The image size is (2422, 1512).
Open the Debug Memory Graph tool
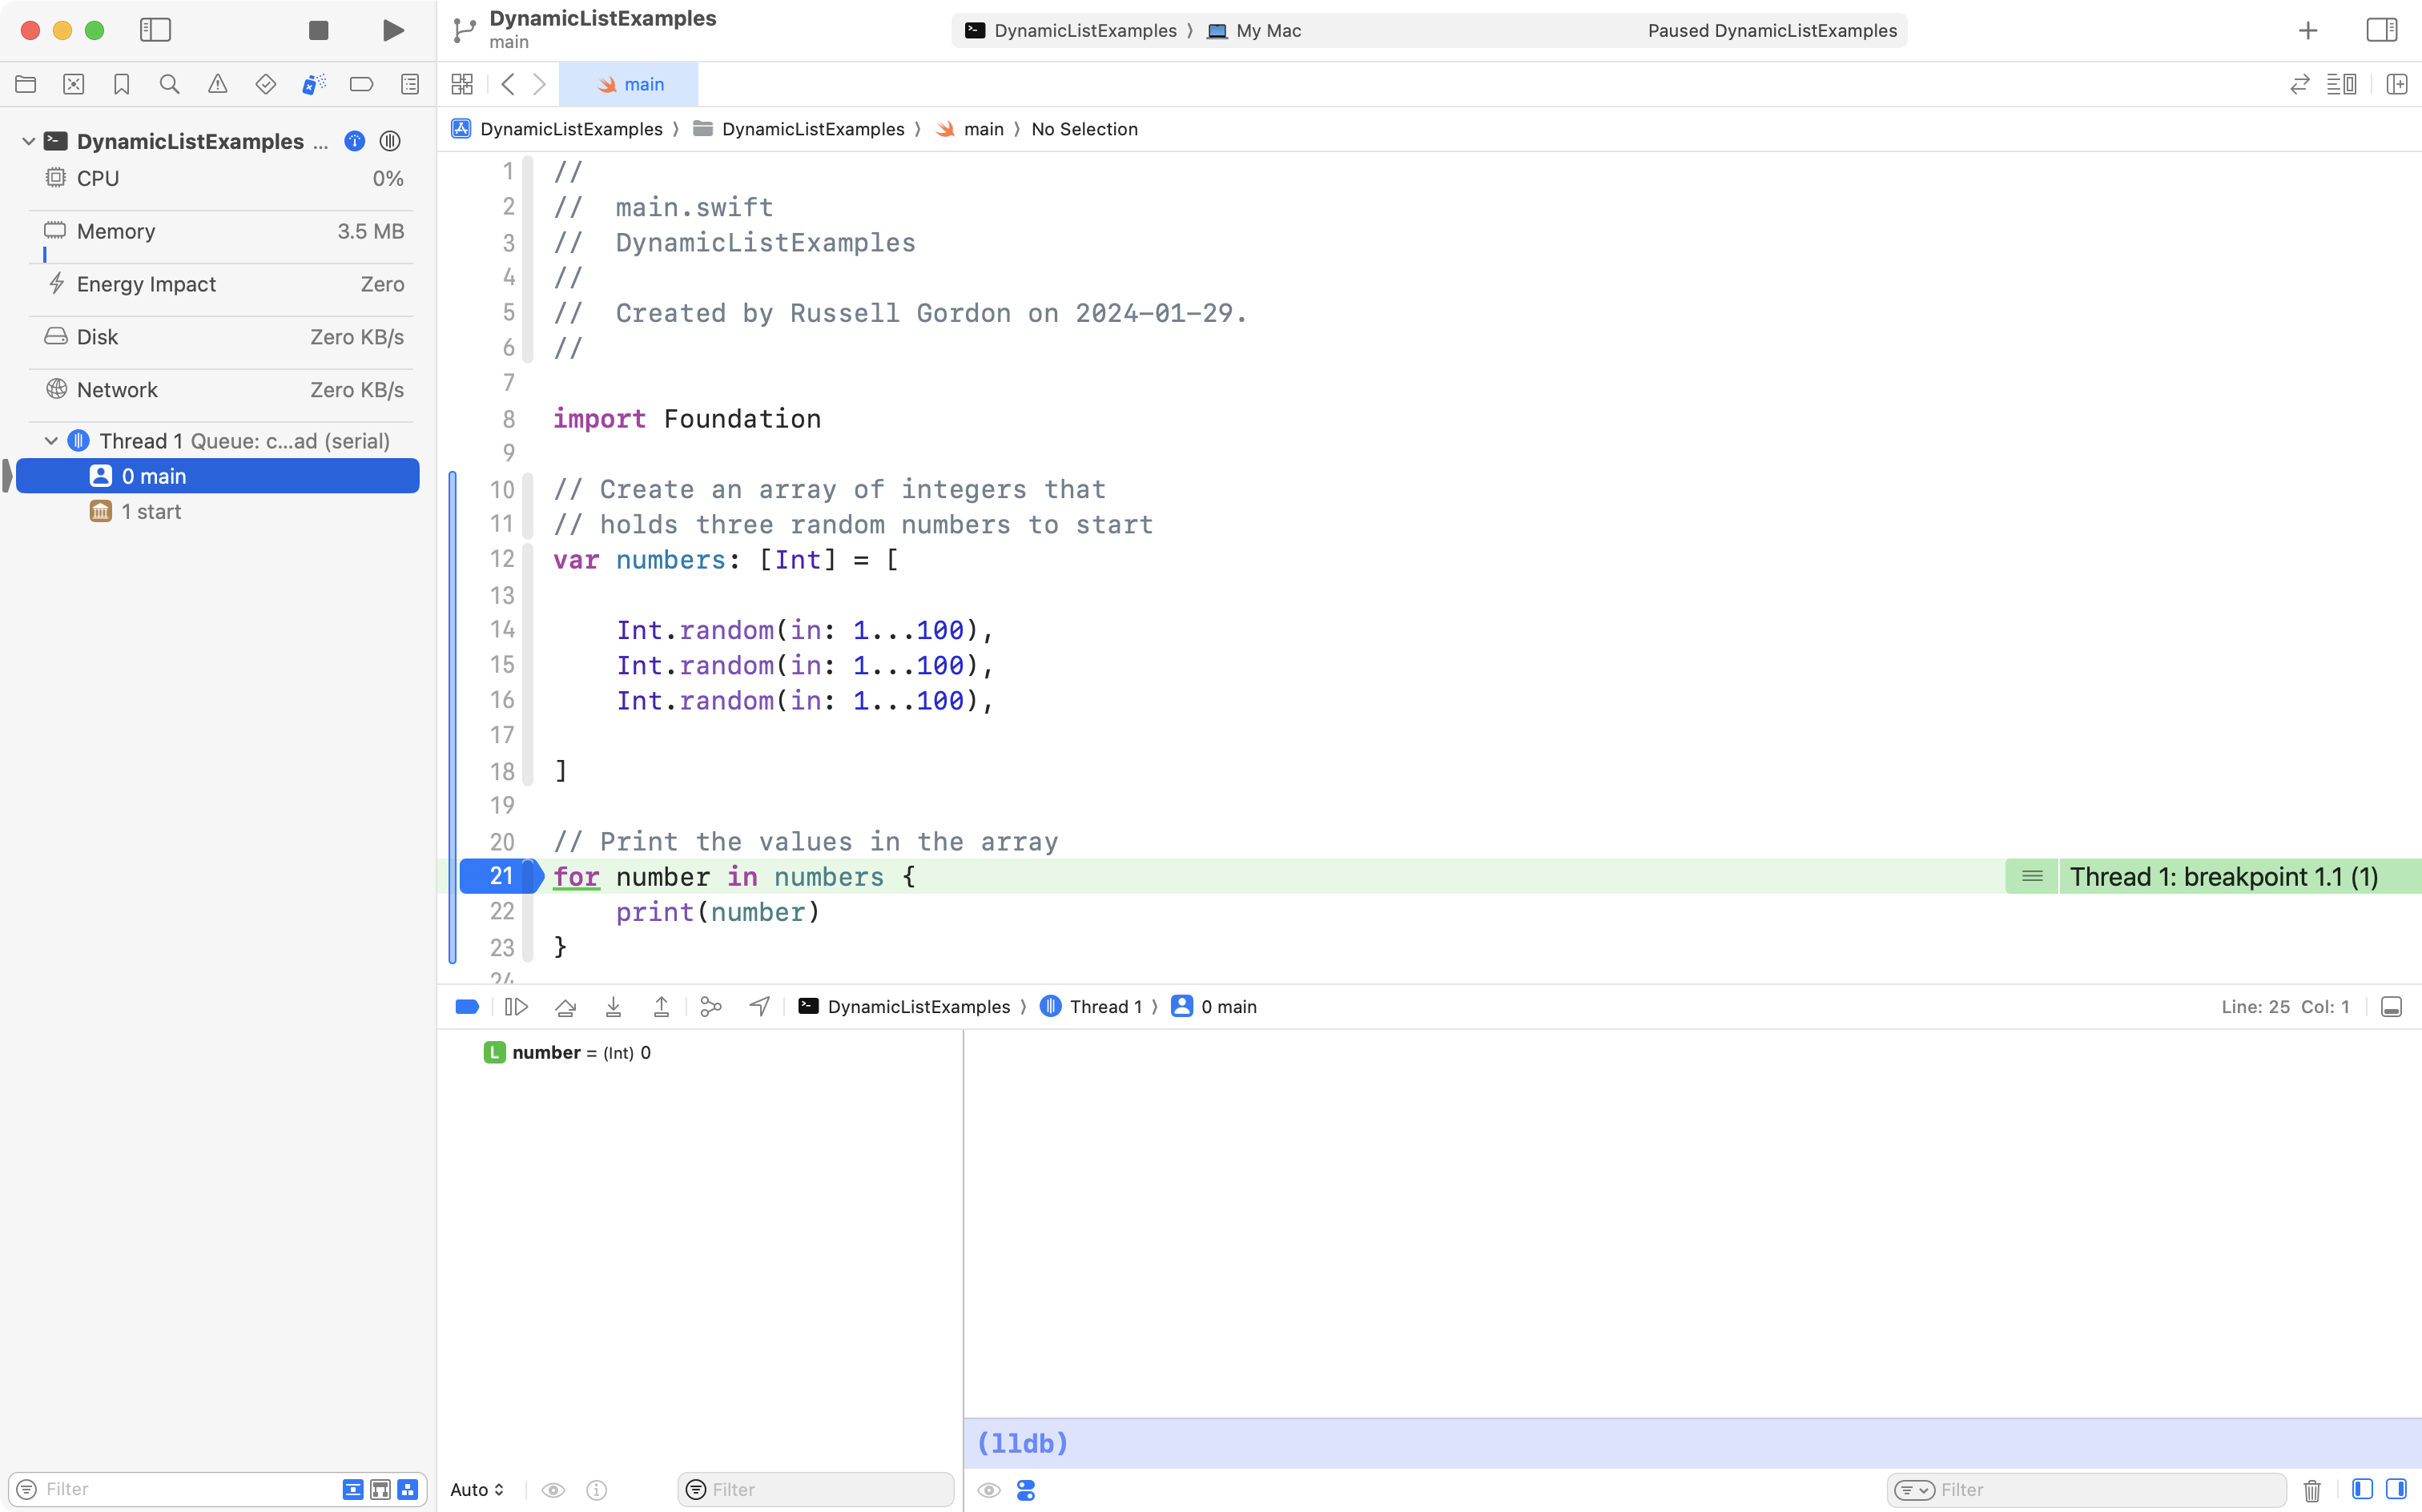coord(710,1006)
